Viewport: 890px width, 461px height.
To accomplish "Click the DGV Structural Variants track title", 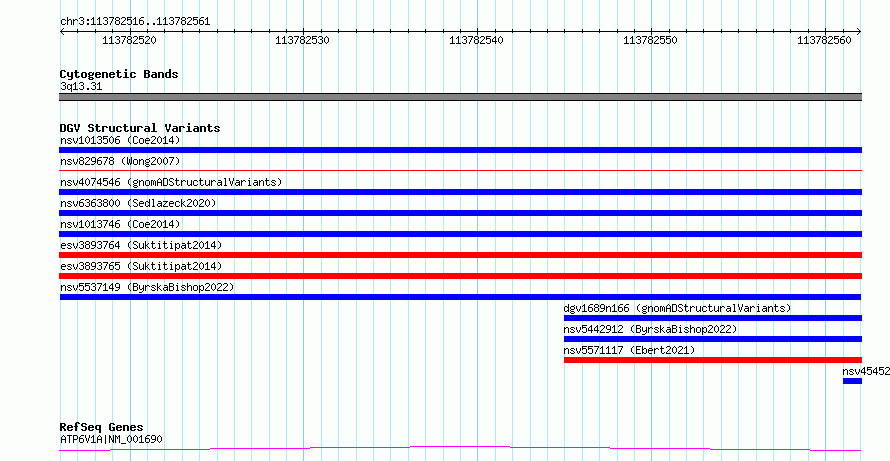I will (x=140, y=128).
